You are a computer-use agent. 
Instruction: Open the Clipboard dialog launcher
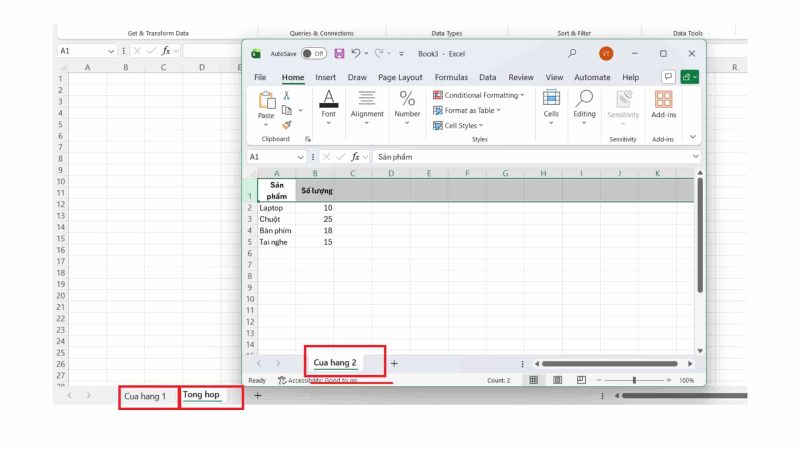pos(308,139)
